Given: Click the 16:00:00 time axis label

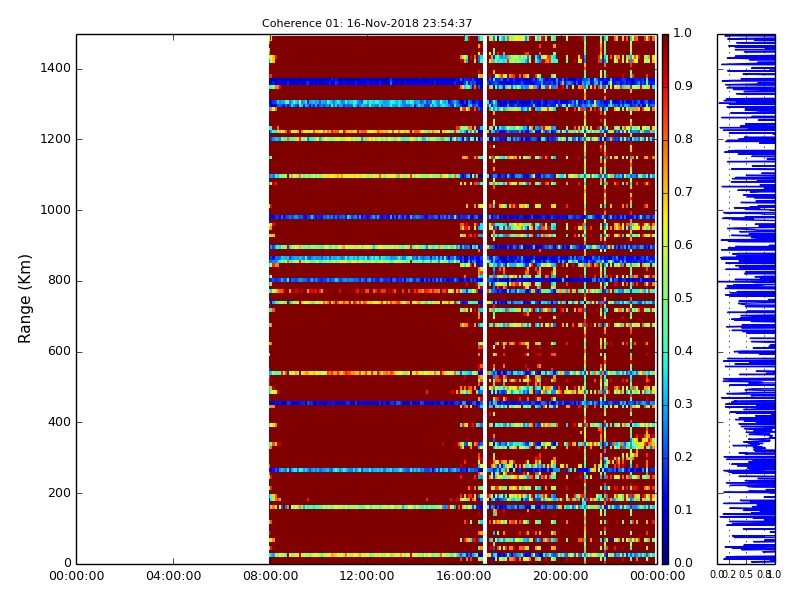Looking at the screenshot, I should click(x=464, y=576).
